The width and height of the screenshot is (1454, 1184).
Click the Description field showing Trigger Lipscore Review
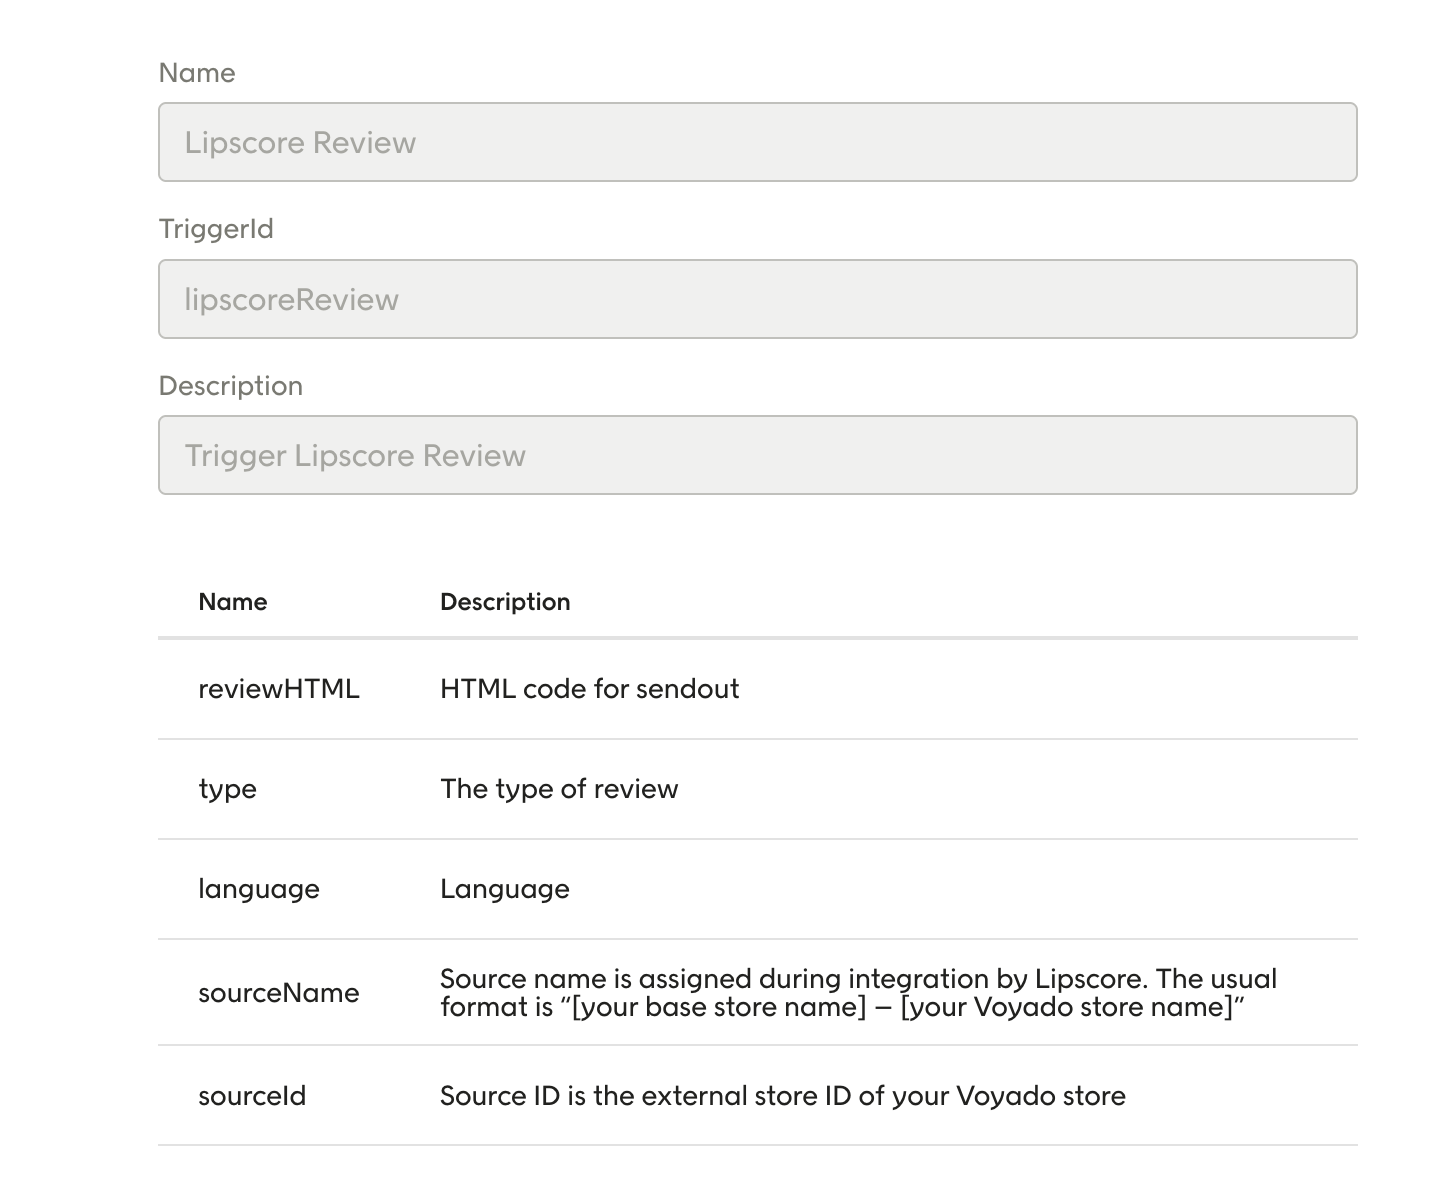point(757,455)
